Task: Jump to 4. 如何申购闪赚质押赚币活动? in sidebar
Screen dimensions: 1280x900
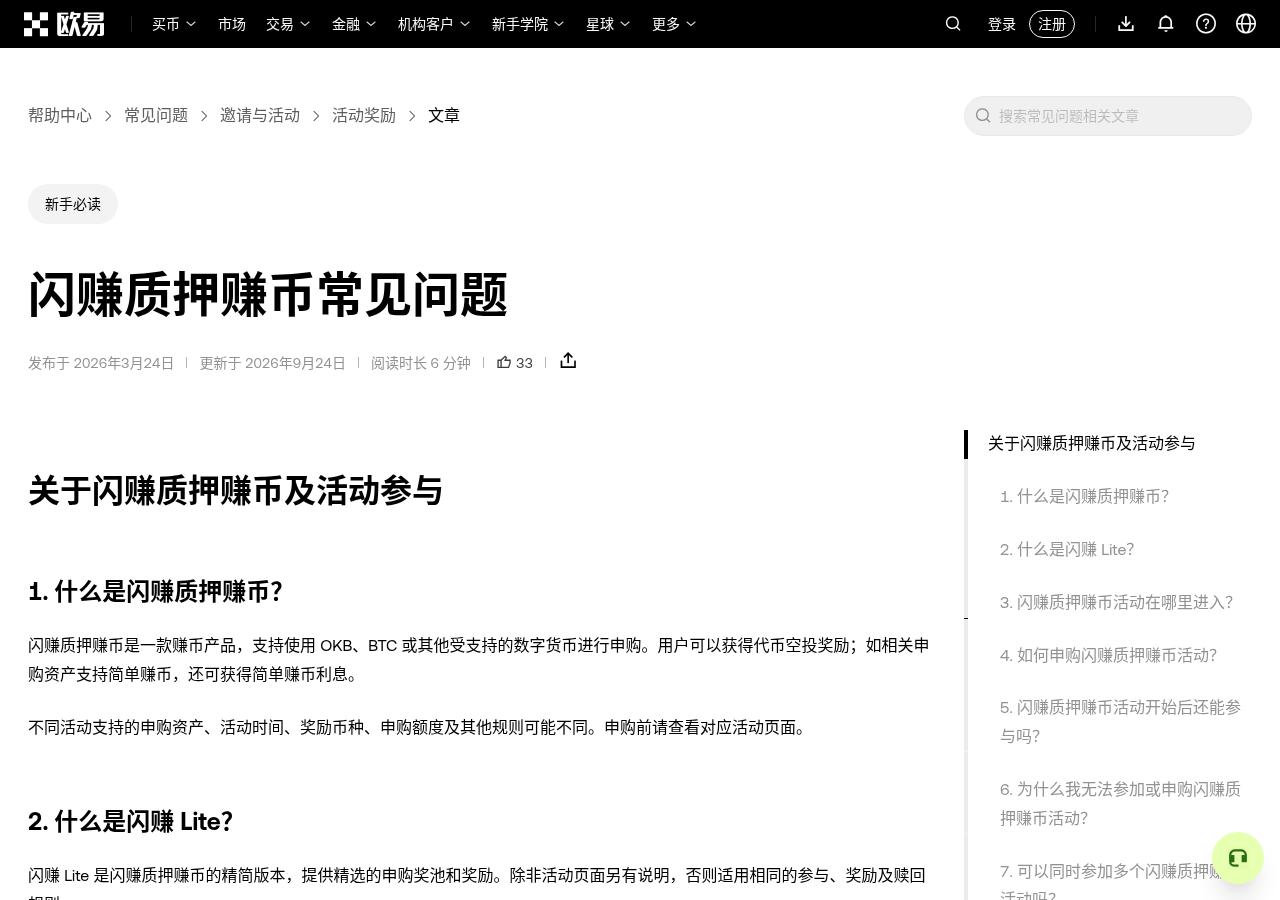Action: (x=1108, y=655)
